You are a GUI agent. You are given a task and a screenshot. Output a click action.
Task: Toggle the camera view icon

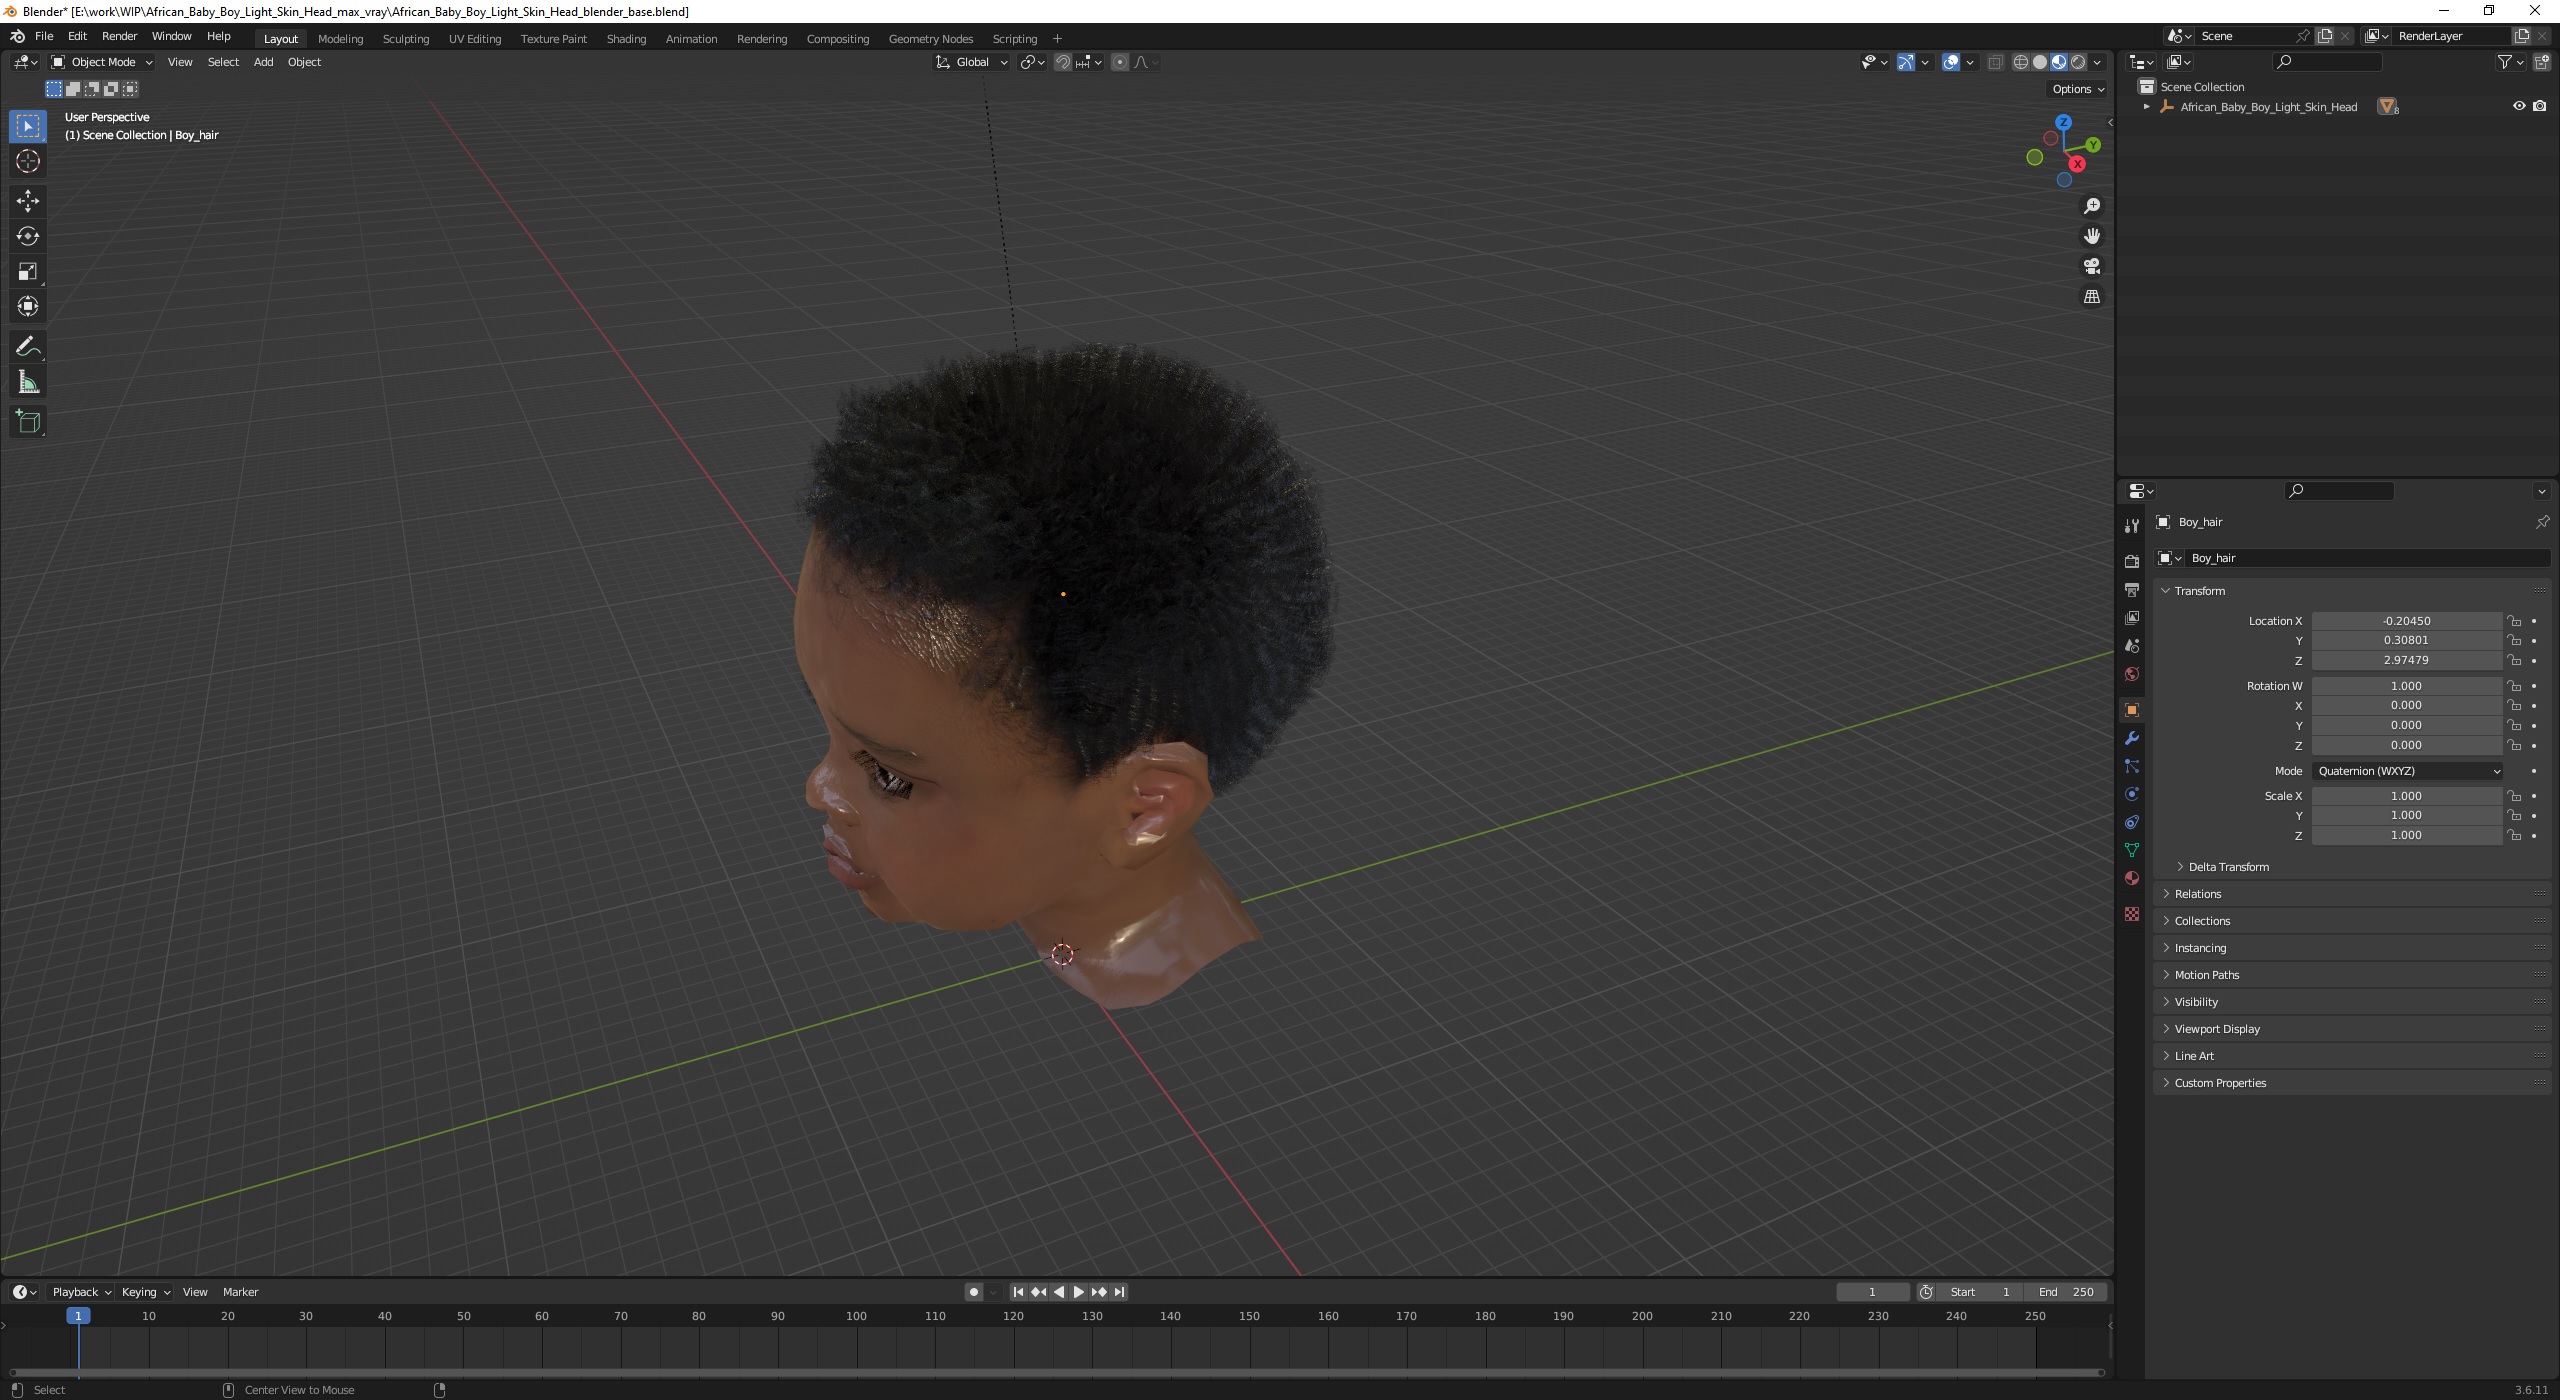tap(2091, 266)
